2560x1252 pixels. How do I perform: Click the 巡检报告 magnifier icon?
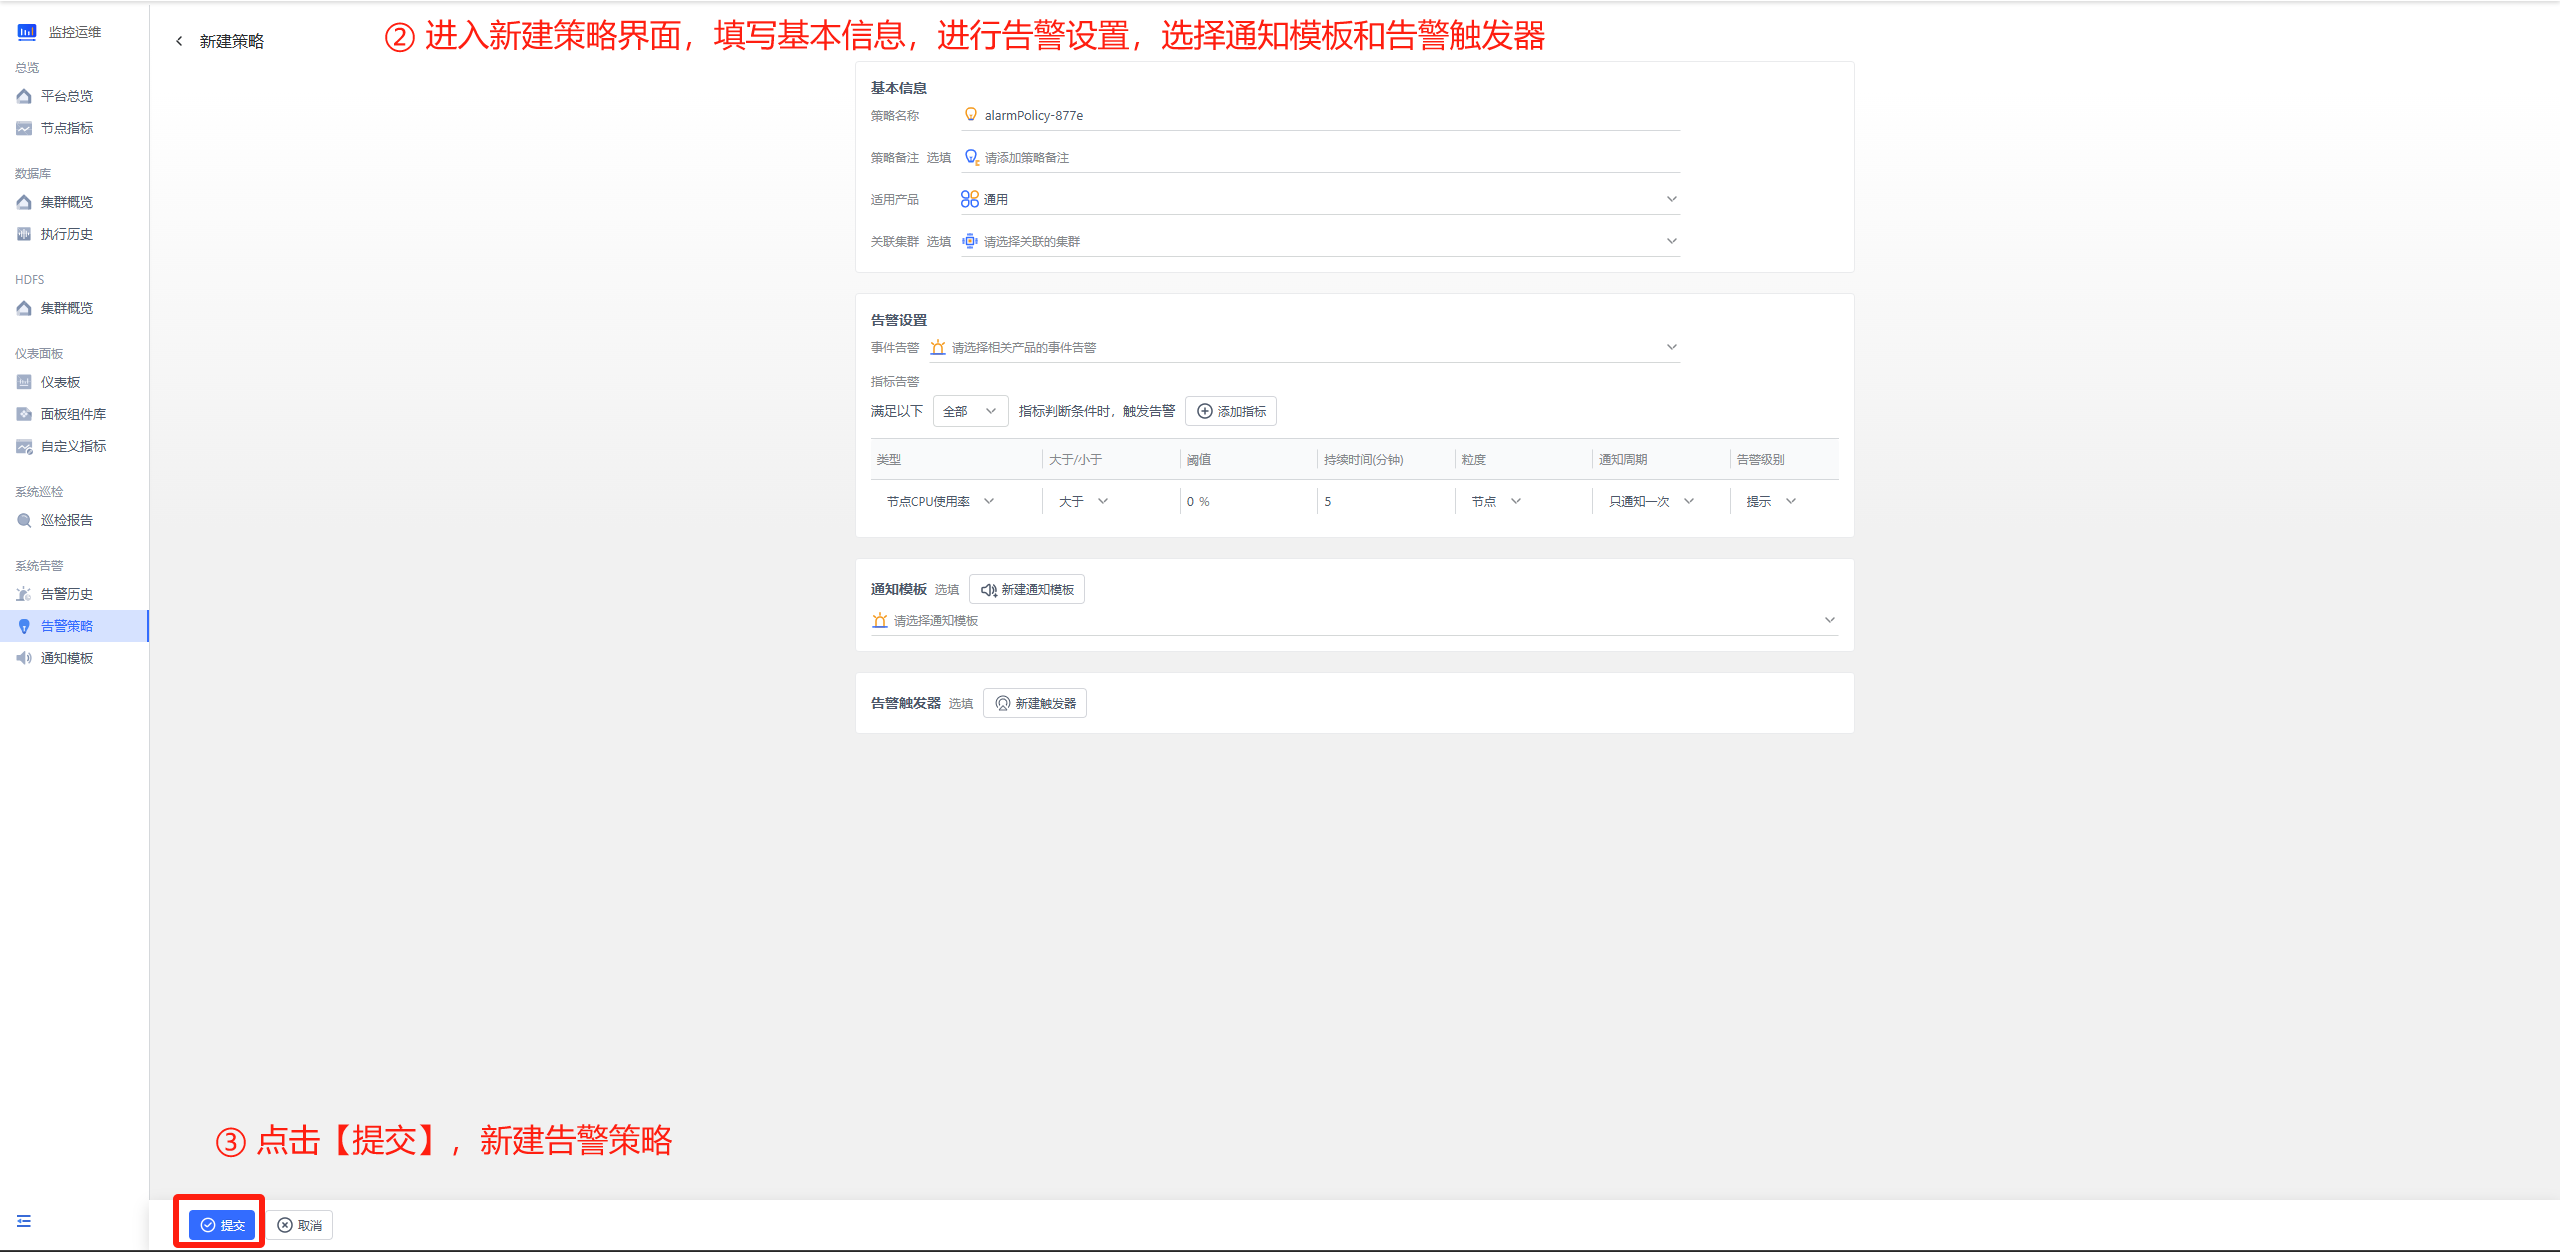pyautogui.click(x=24, y=520)
